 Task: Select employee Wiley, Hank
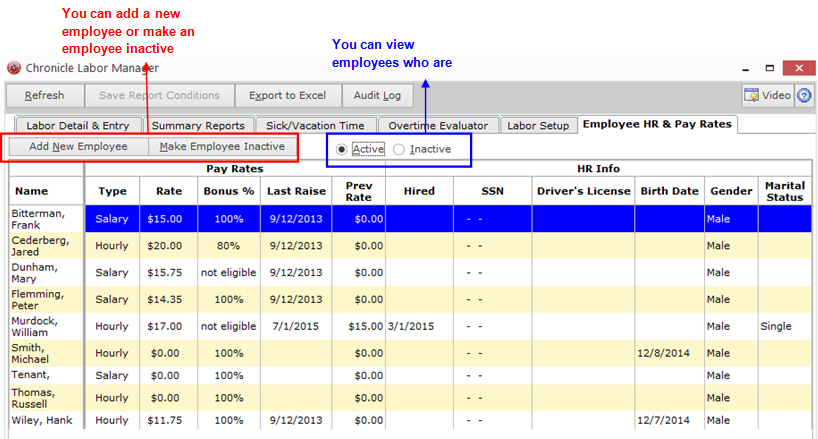tap(46, 420)
